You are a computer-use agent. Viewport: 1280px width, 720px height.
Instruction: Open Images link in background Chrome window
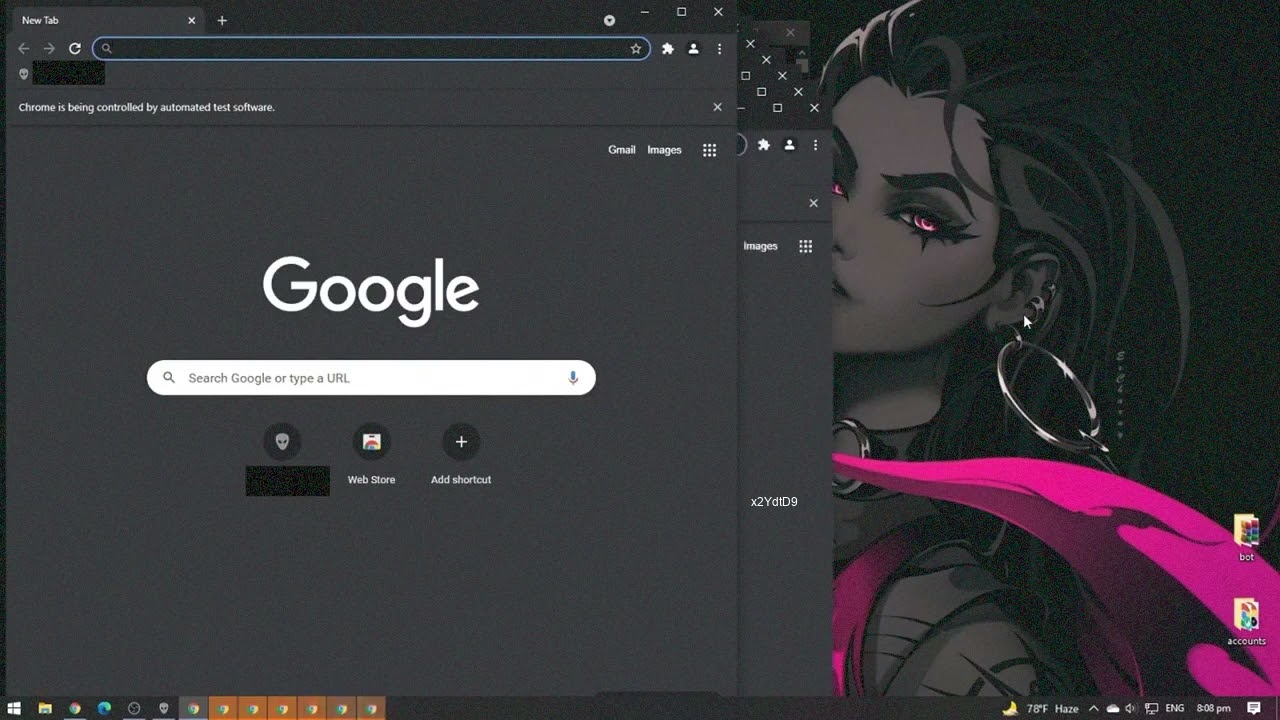(760, 246)
